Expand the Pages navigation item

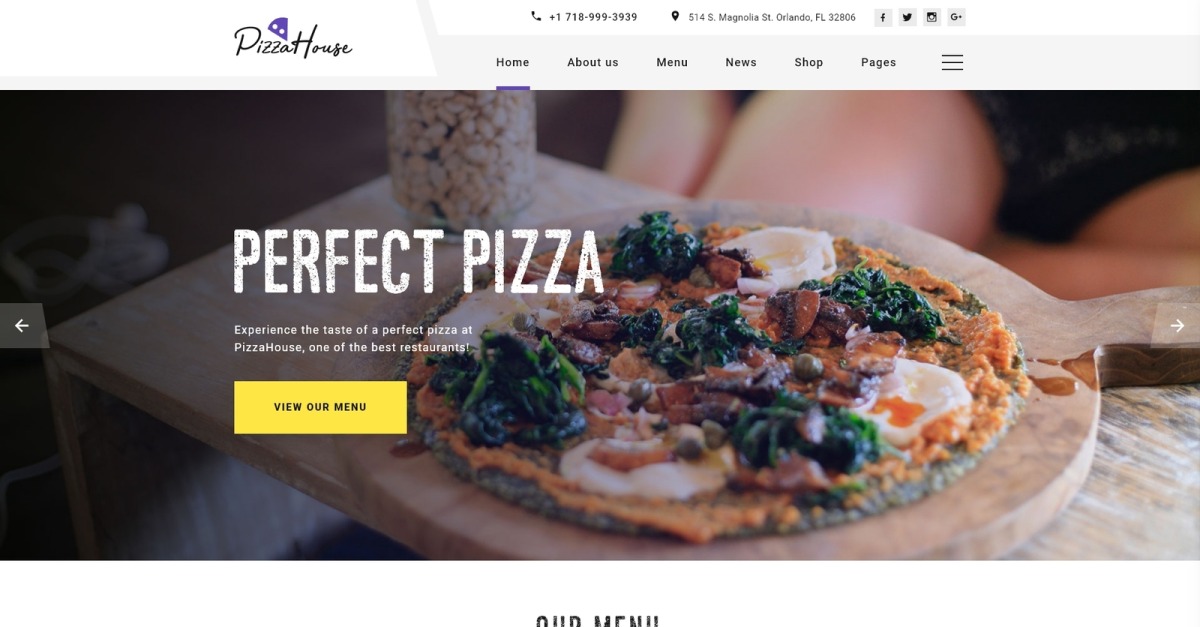pos(879,62)
